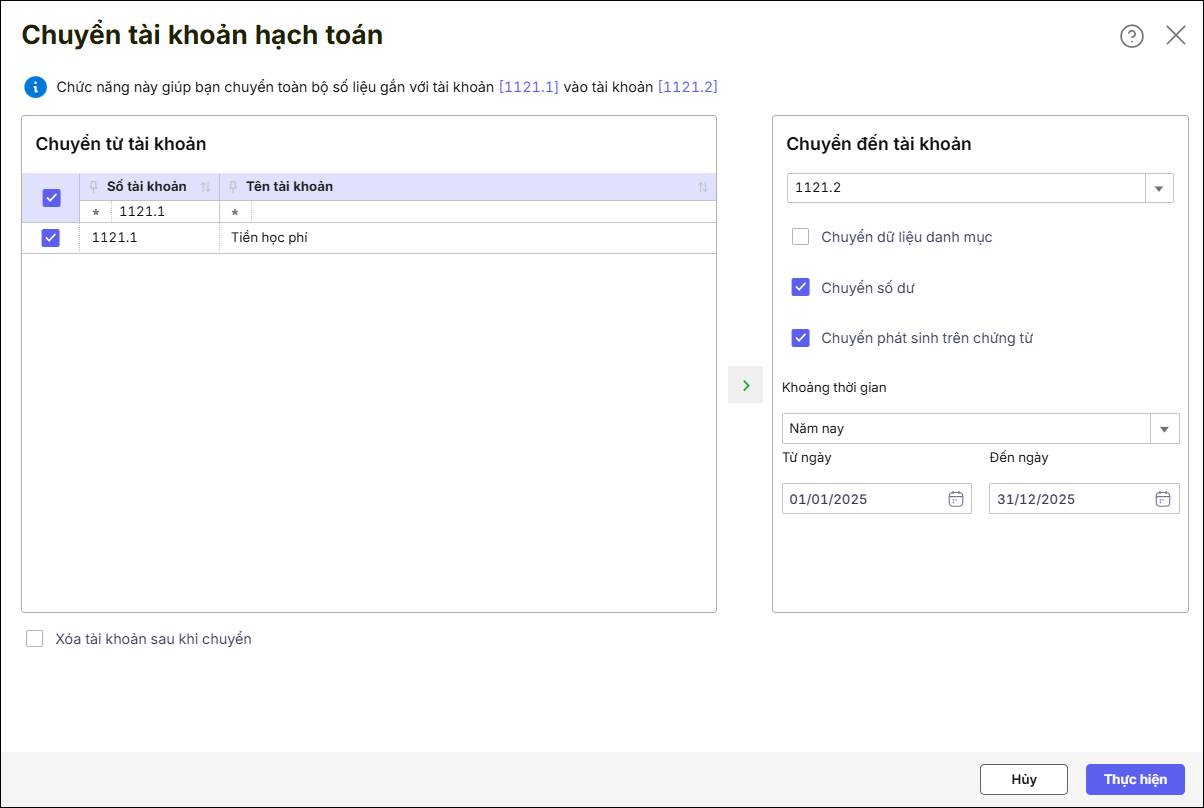Open calendar picker for Từ ngày
Screen dimensions: 1204x808
pyautogui.click(x=955, y=499)
